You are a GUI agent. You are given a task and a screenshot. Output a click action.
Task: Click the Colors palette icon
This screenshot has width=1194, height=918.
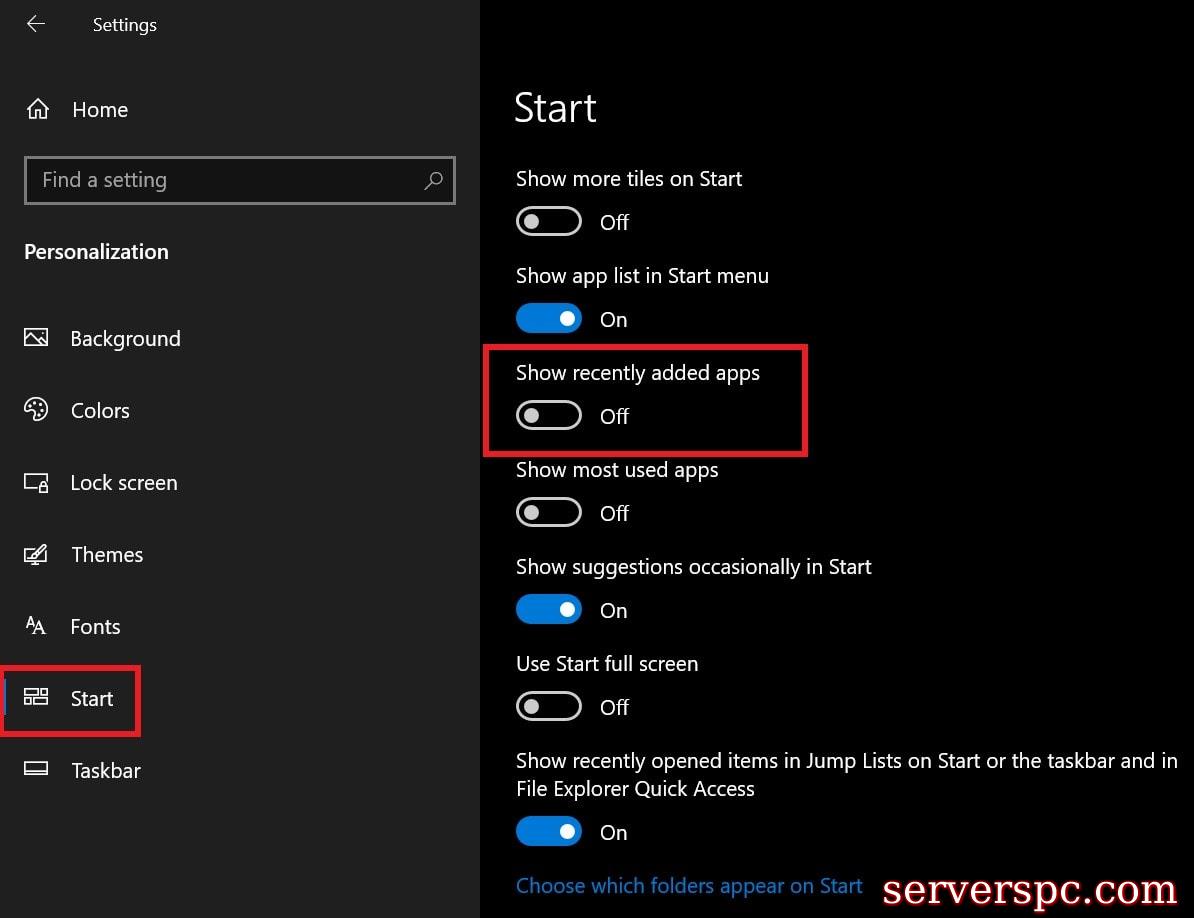[36, 410]
